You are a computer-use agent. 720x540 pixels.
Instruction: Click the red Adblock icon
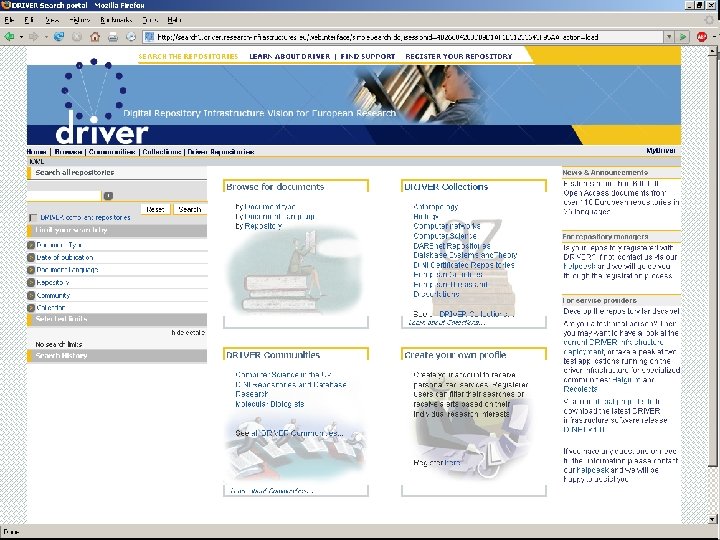701,37
